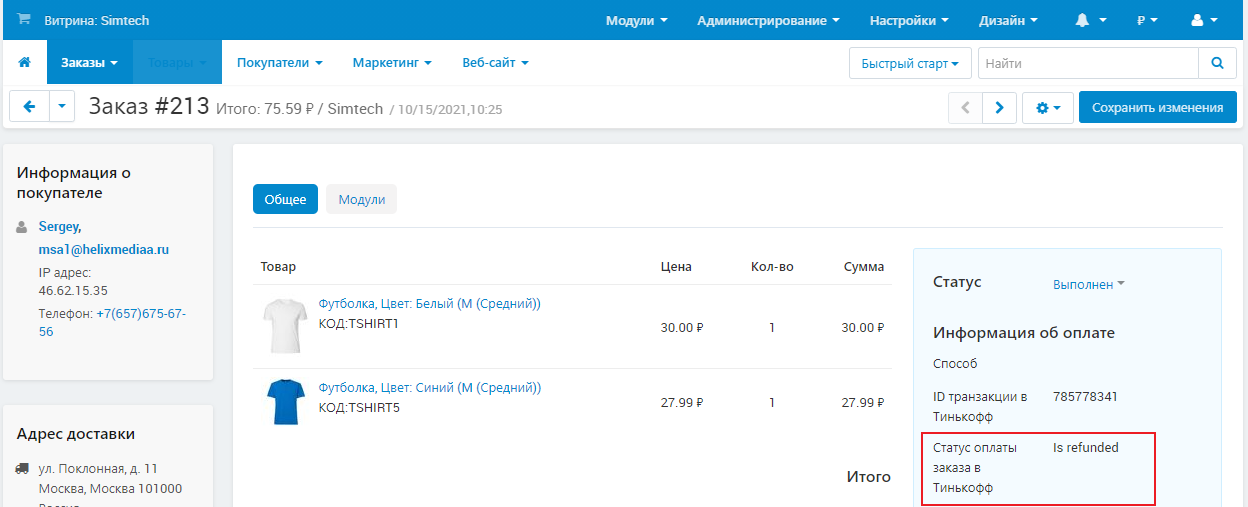This screenshot has height=507, width=1248.
Task: Select product code КОД:TSHIRT5
Action: pyautogui.click(x=358, y=407)
